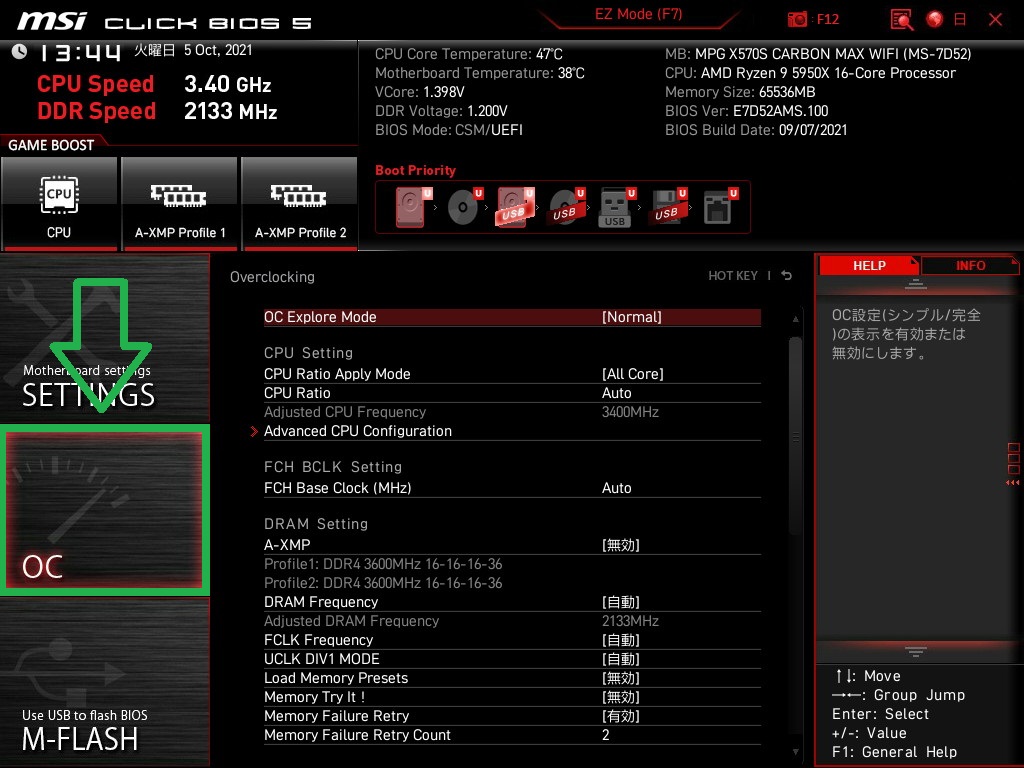
Task: Enable the CPU Game Boost button
Action: tap(59, 203)
